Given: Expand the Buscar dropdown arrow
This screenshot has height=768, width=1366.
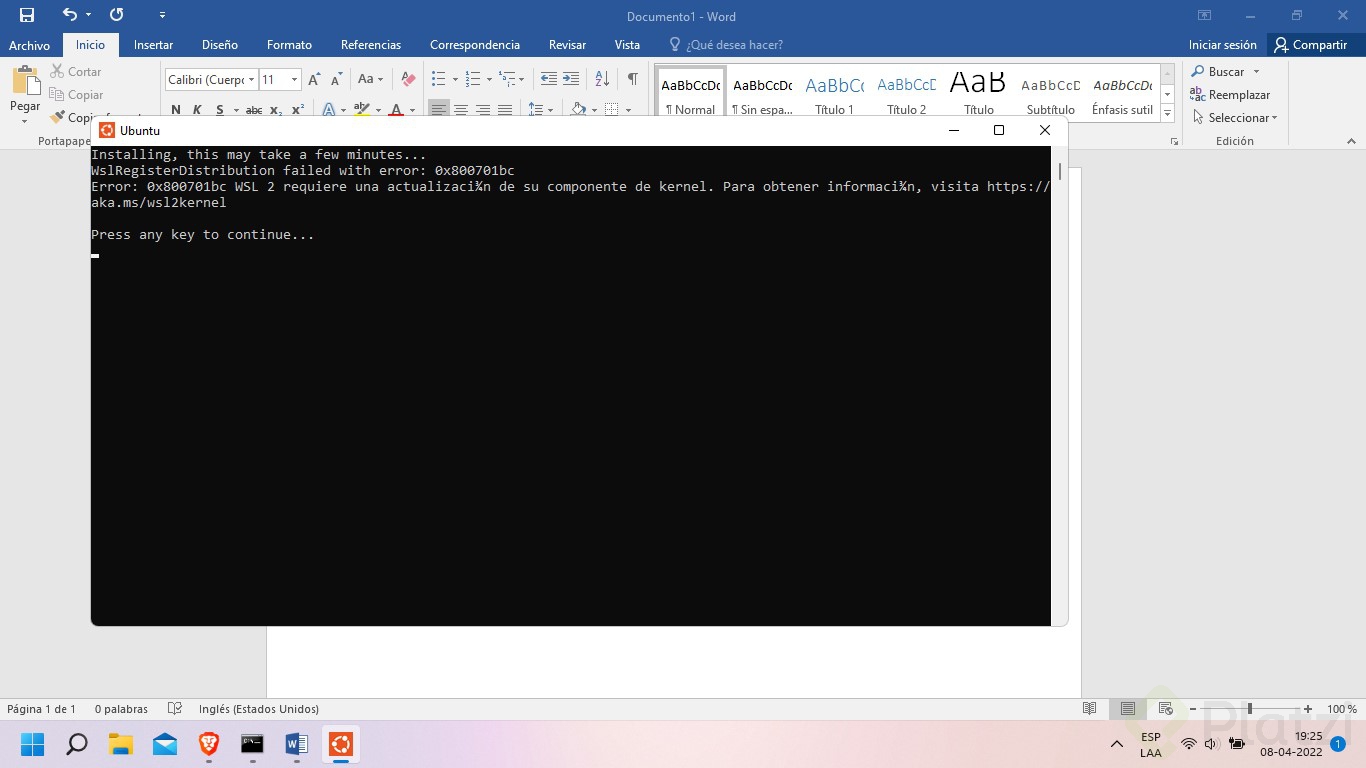Looking at the screenshot, I should point(1256,72).
